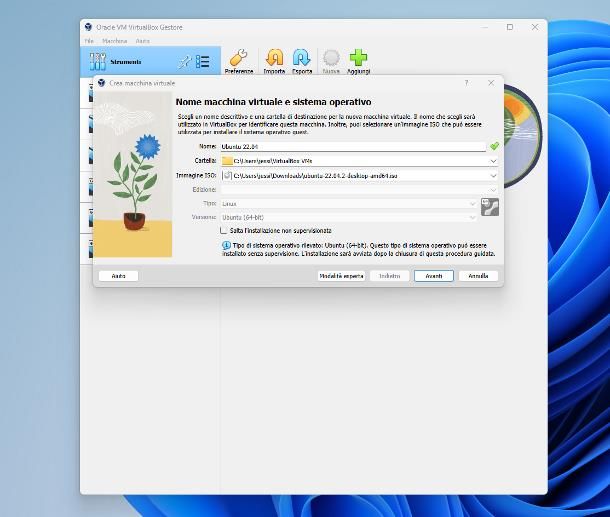Open the Tipo Linux dropdown
The image size is (610, 517).
(349, 203)
